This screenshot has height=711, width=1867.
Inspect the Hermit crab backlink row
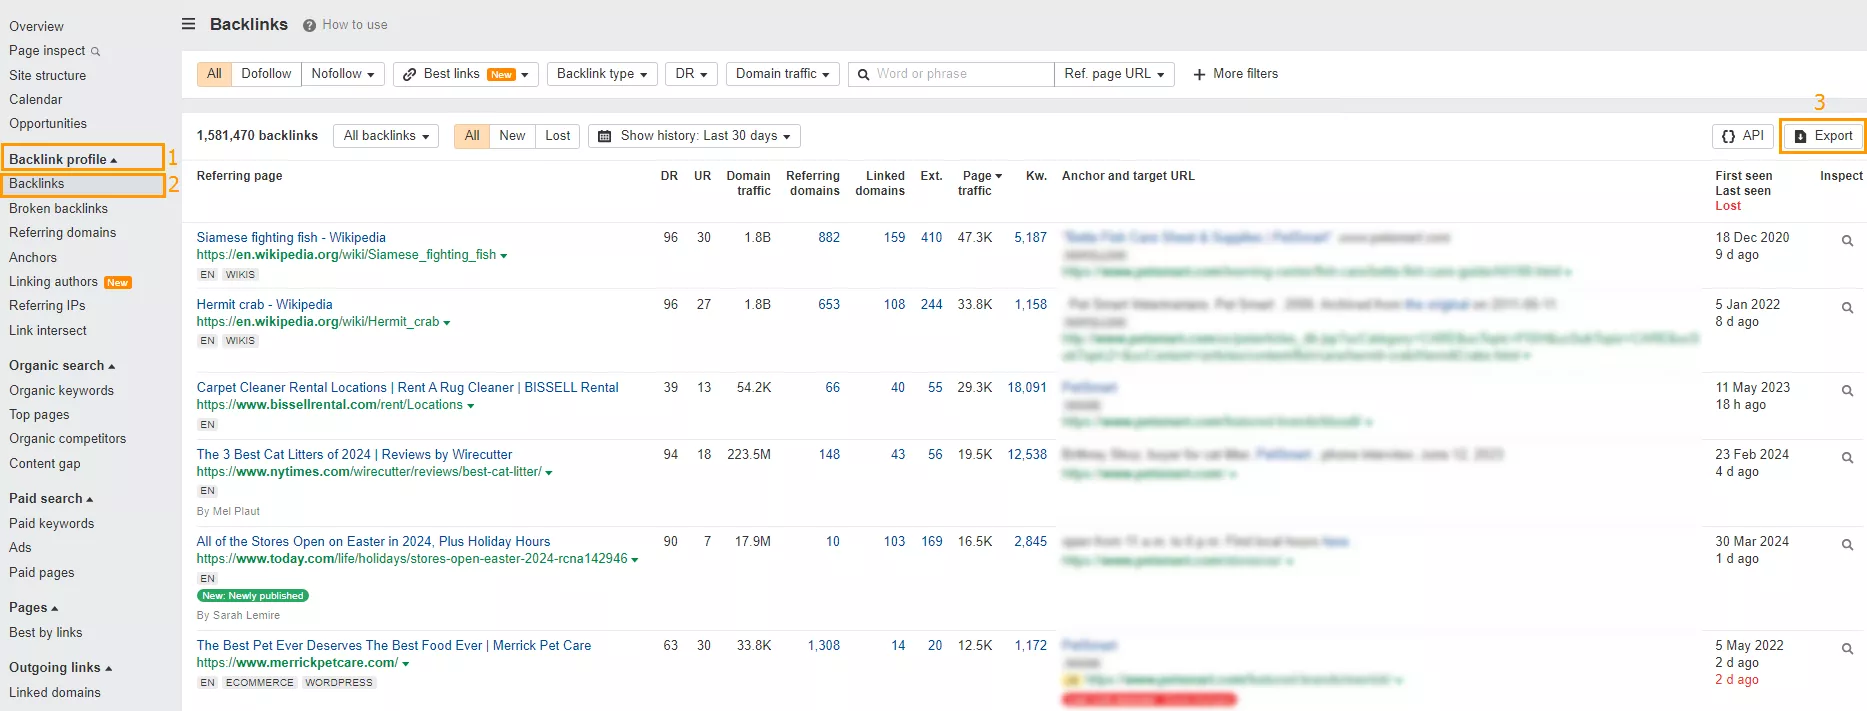(x=1847, y=307)
